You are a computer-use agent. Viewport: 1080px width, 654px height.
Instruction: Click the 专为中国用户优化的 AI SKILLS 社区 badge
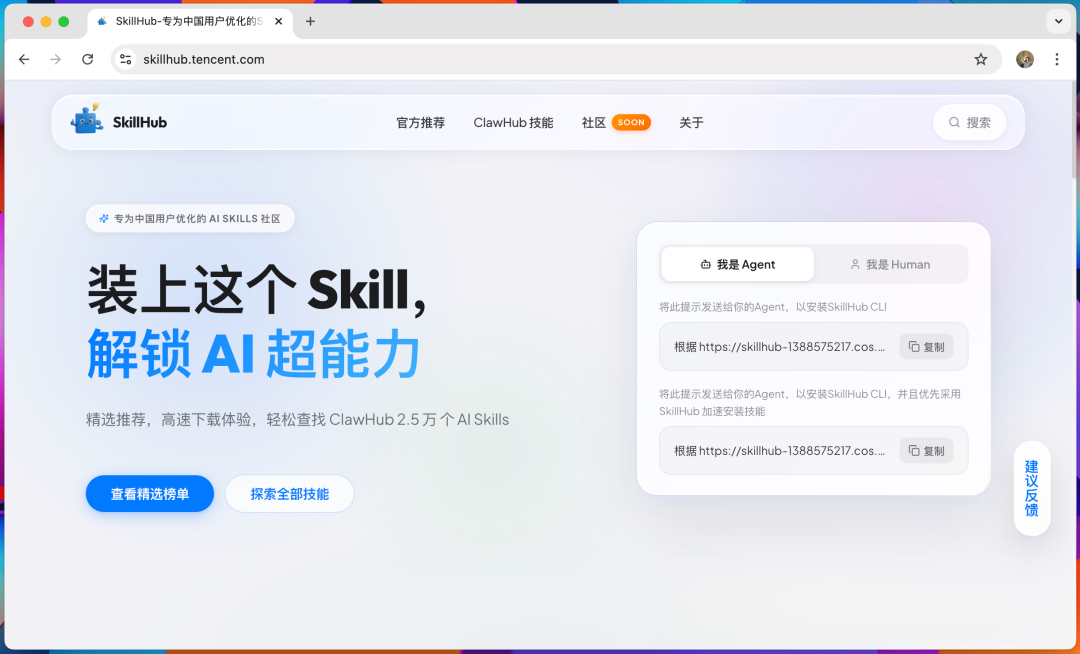[x=190, y=218]
